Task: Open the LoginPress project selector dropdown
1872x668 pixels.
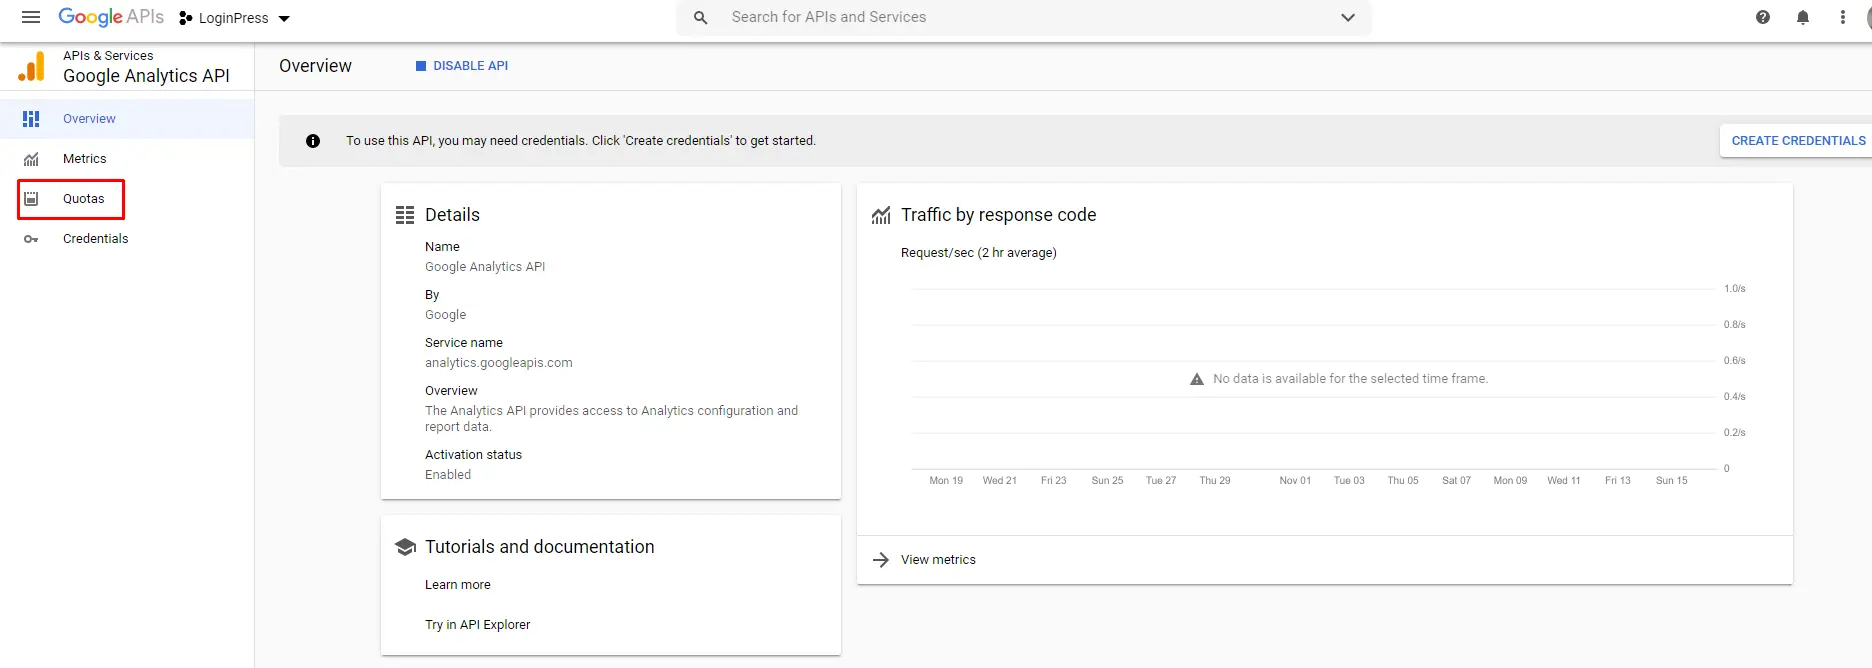Action: [234, 18]
